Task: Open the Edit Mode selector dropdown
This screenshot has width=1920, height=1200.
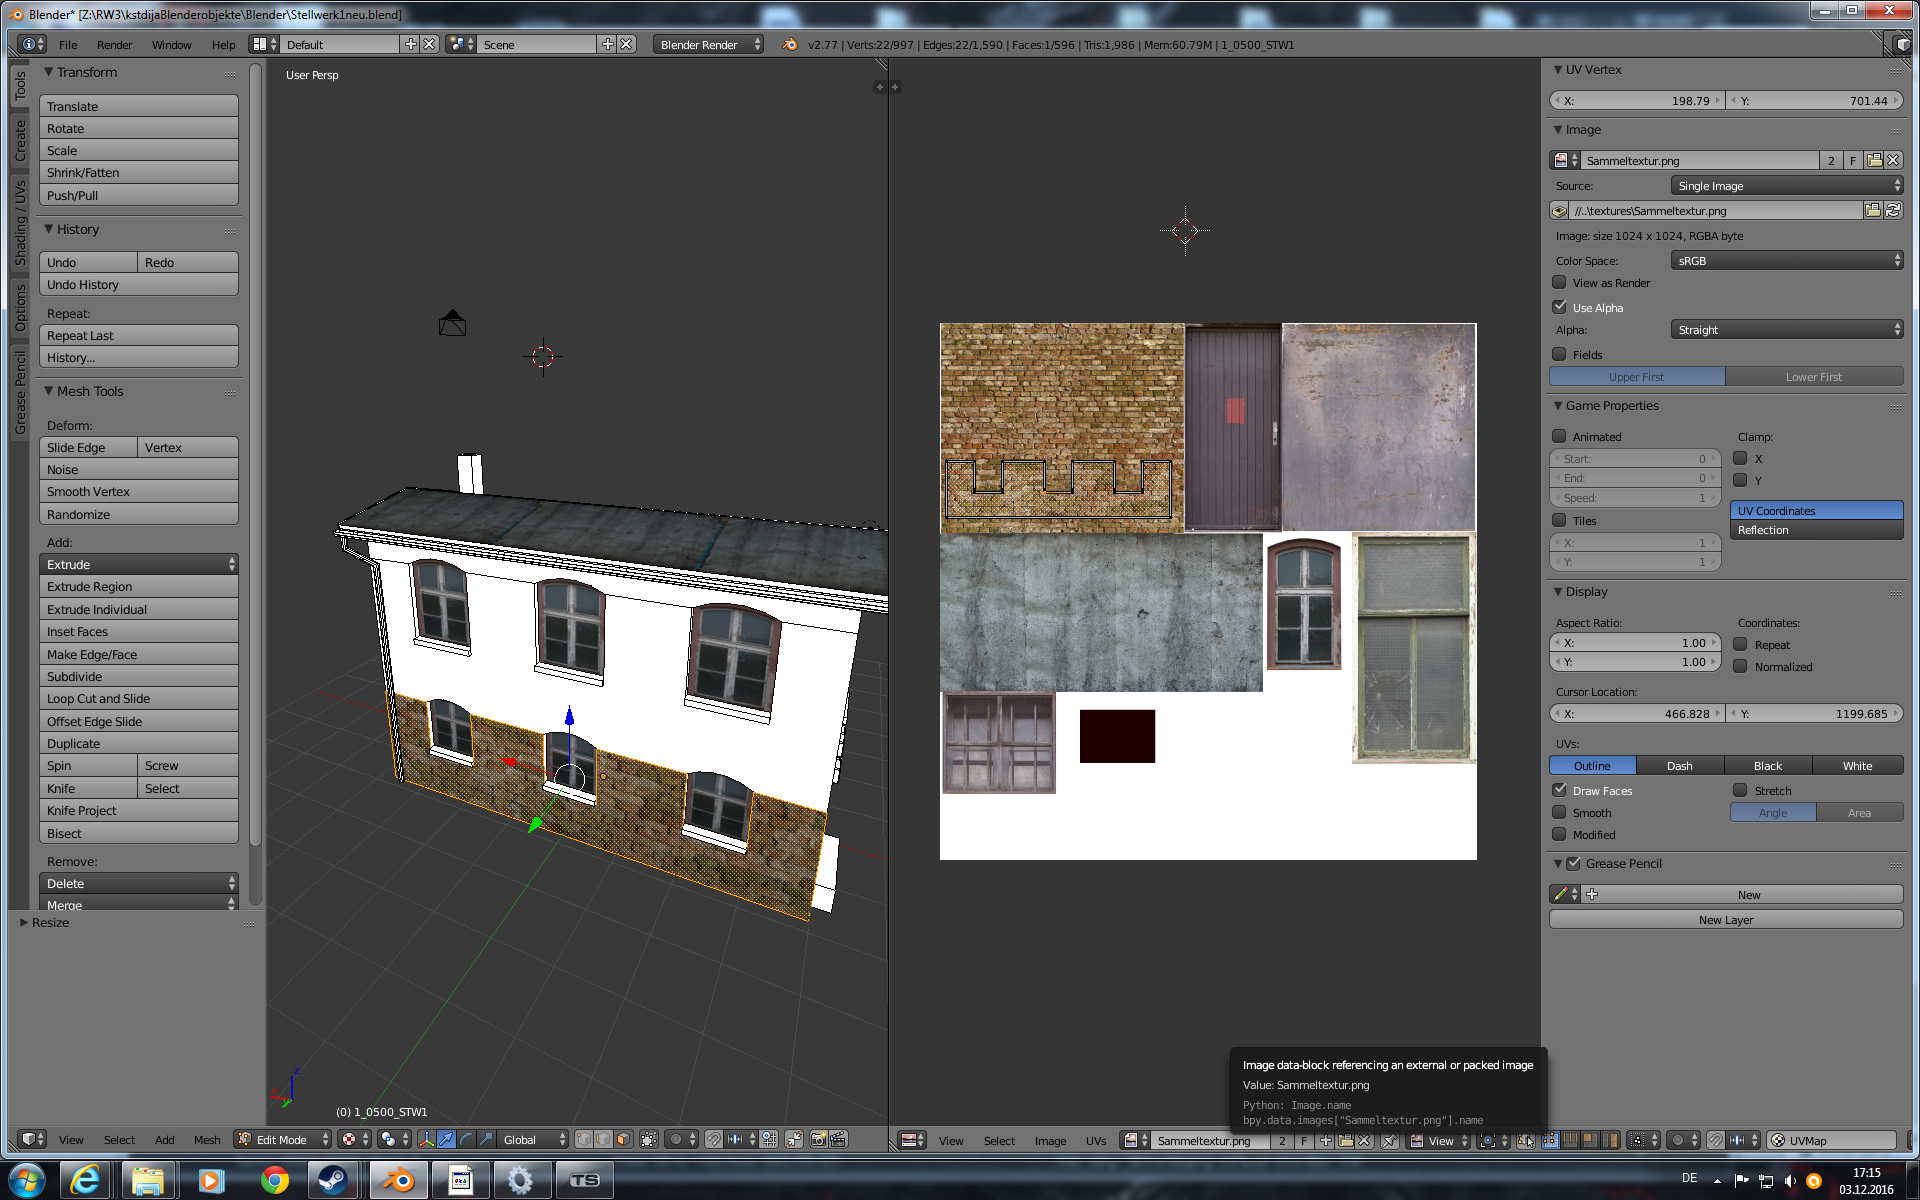Action: click(283, 1139)
